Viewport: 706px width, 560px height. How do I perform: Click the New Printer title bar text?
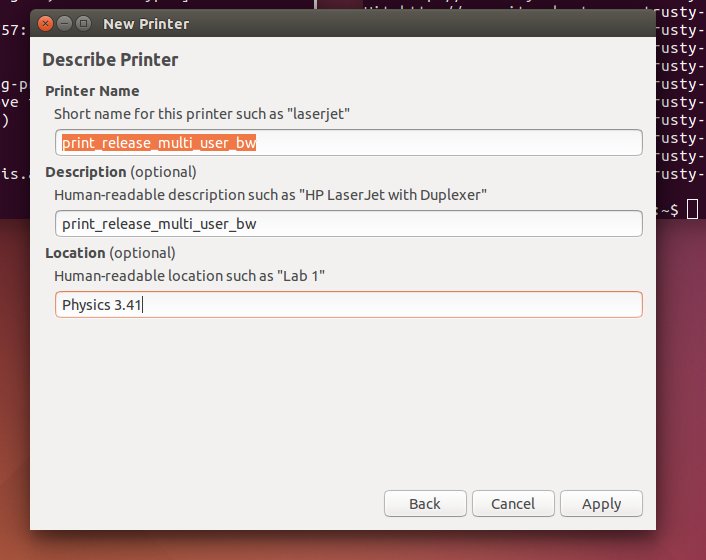tap(146, 23)
